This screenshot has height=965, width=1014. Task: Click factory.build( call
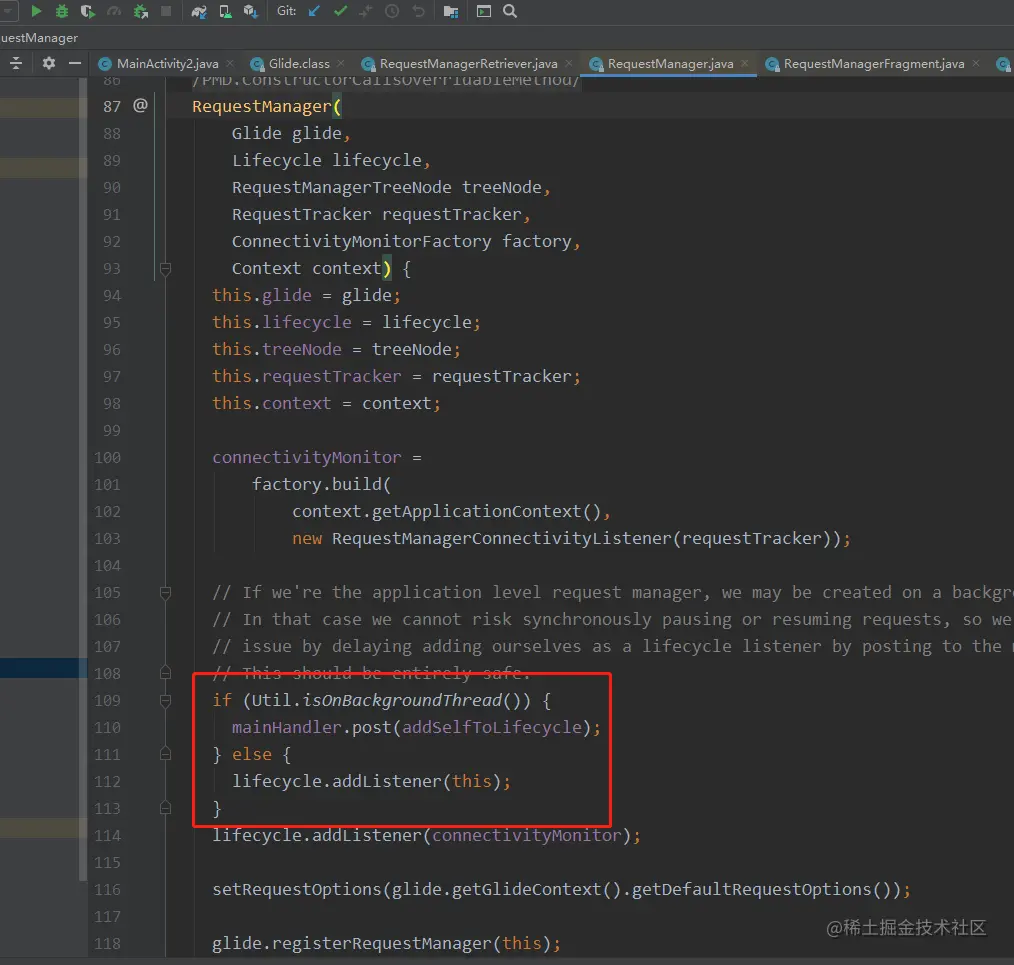tap(321, 484)
